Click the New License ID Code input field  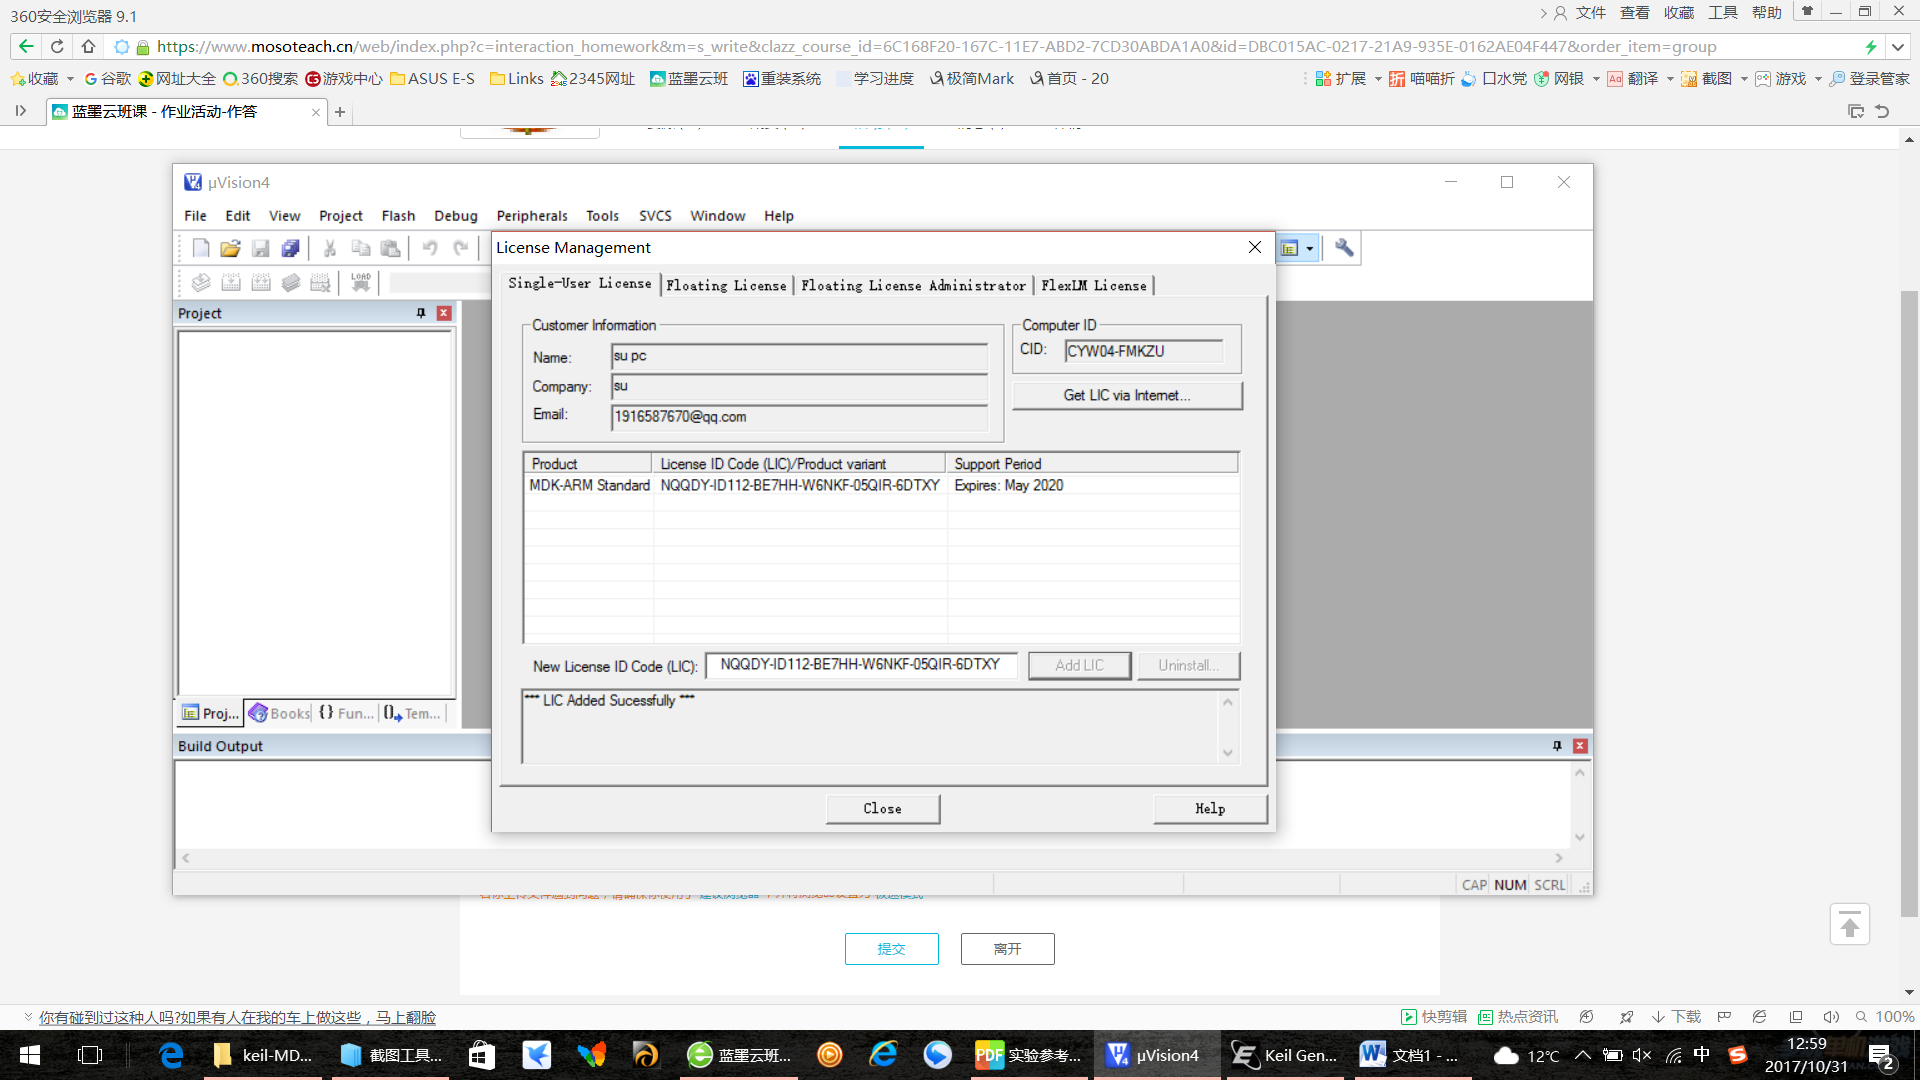tap(861, 665)
